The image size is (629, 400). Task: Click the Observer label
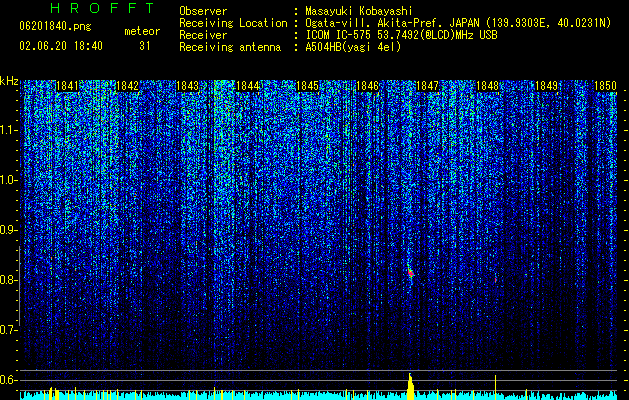pyautogui.click(x=203, y=11)
